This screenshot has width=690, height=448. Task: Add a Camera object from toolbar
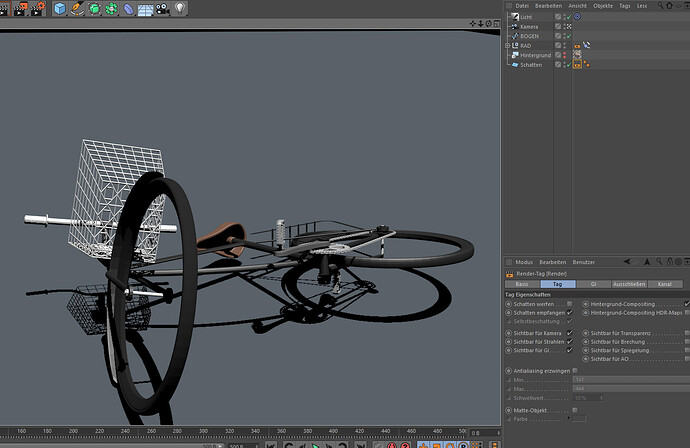point(162,9)
